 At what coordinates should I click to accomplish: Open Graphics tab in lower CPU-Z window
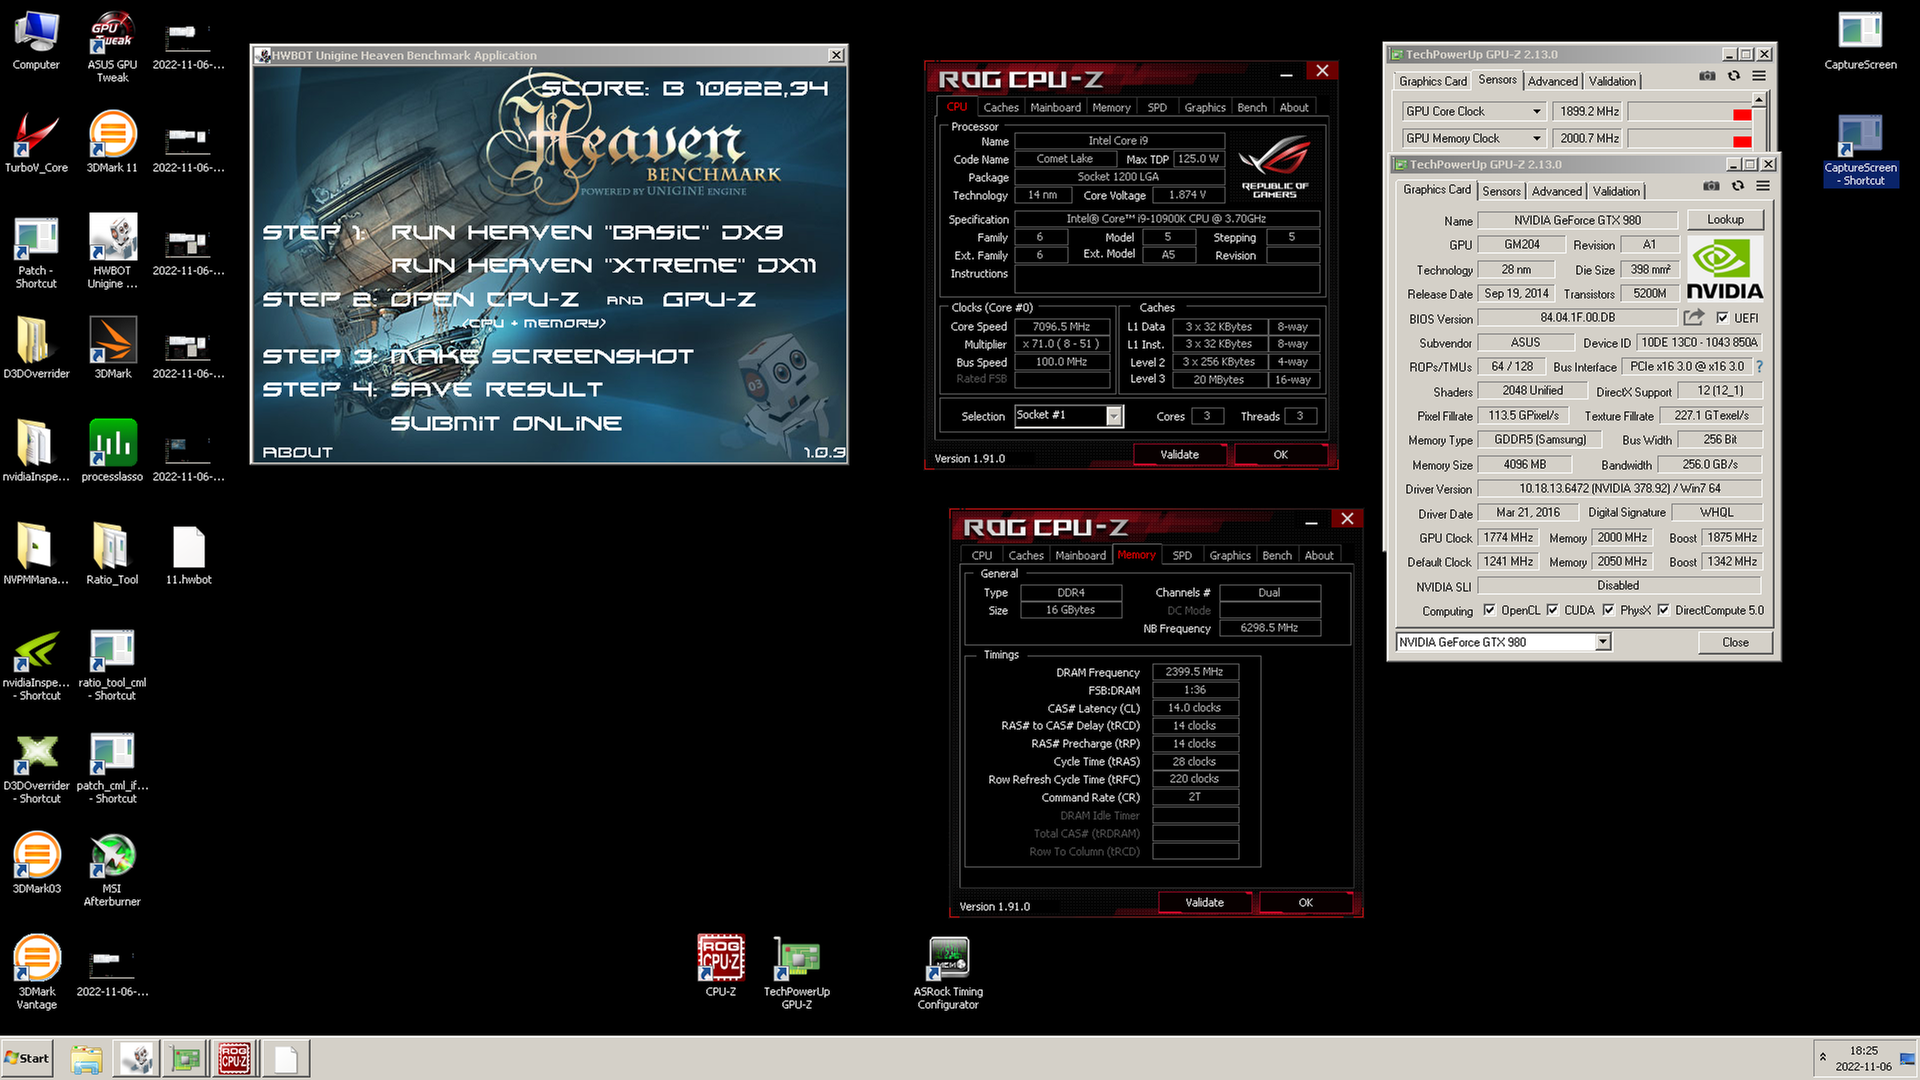tap(1229, 555)
